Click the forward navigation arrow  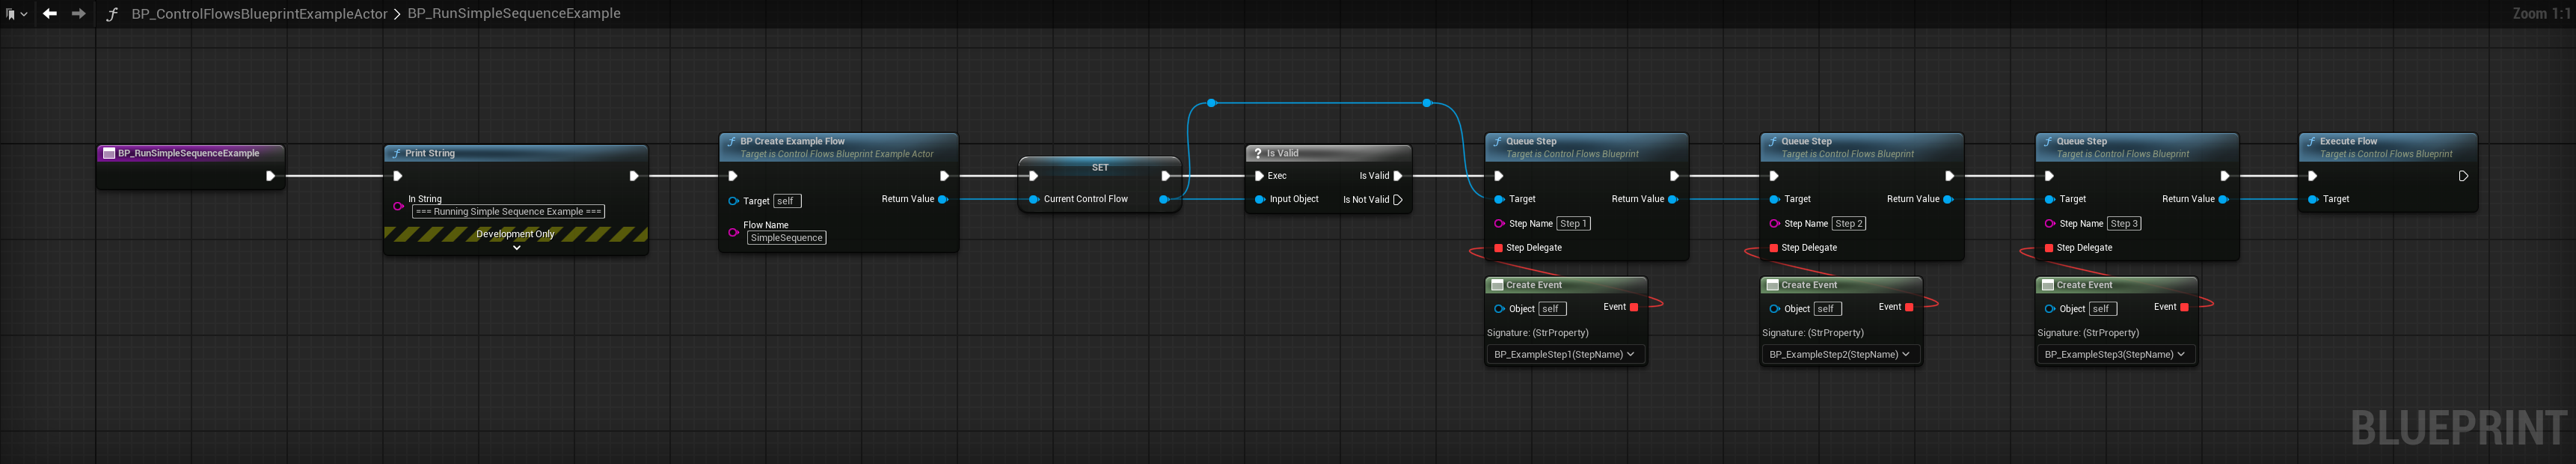pyautogui.click(x=78, y=14)
